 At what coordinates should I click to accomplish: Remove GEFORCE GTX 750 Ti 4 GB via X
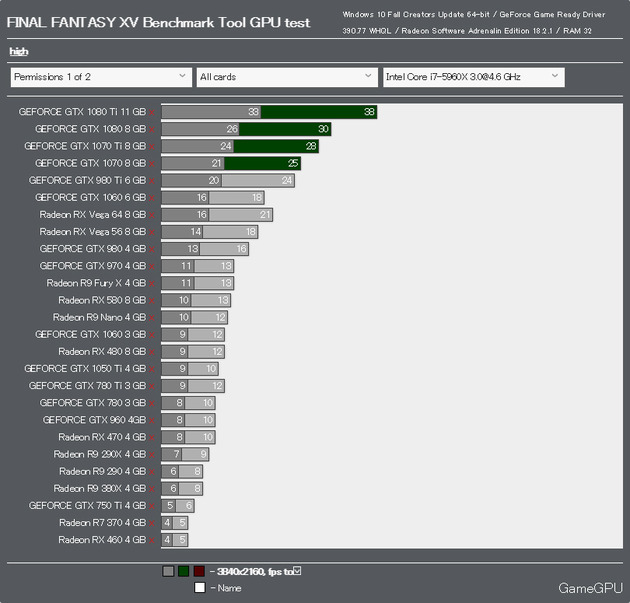(x=152, y=507)
